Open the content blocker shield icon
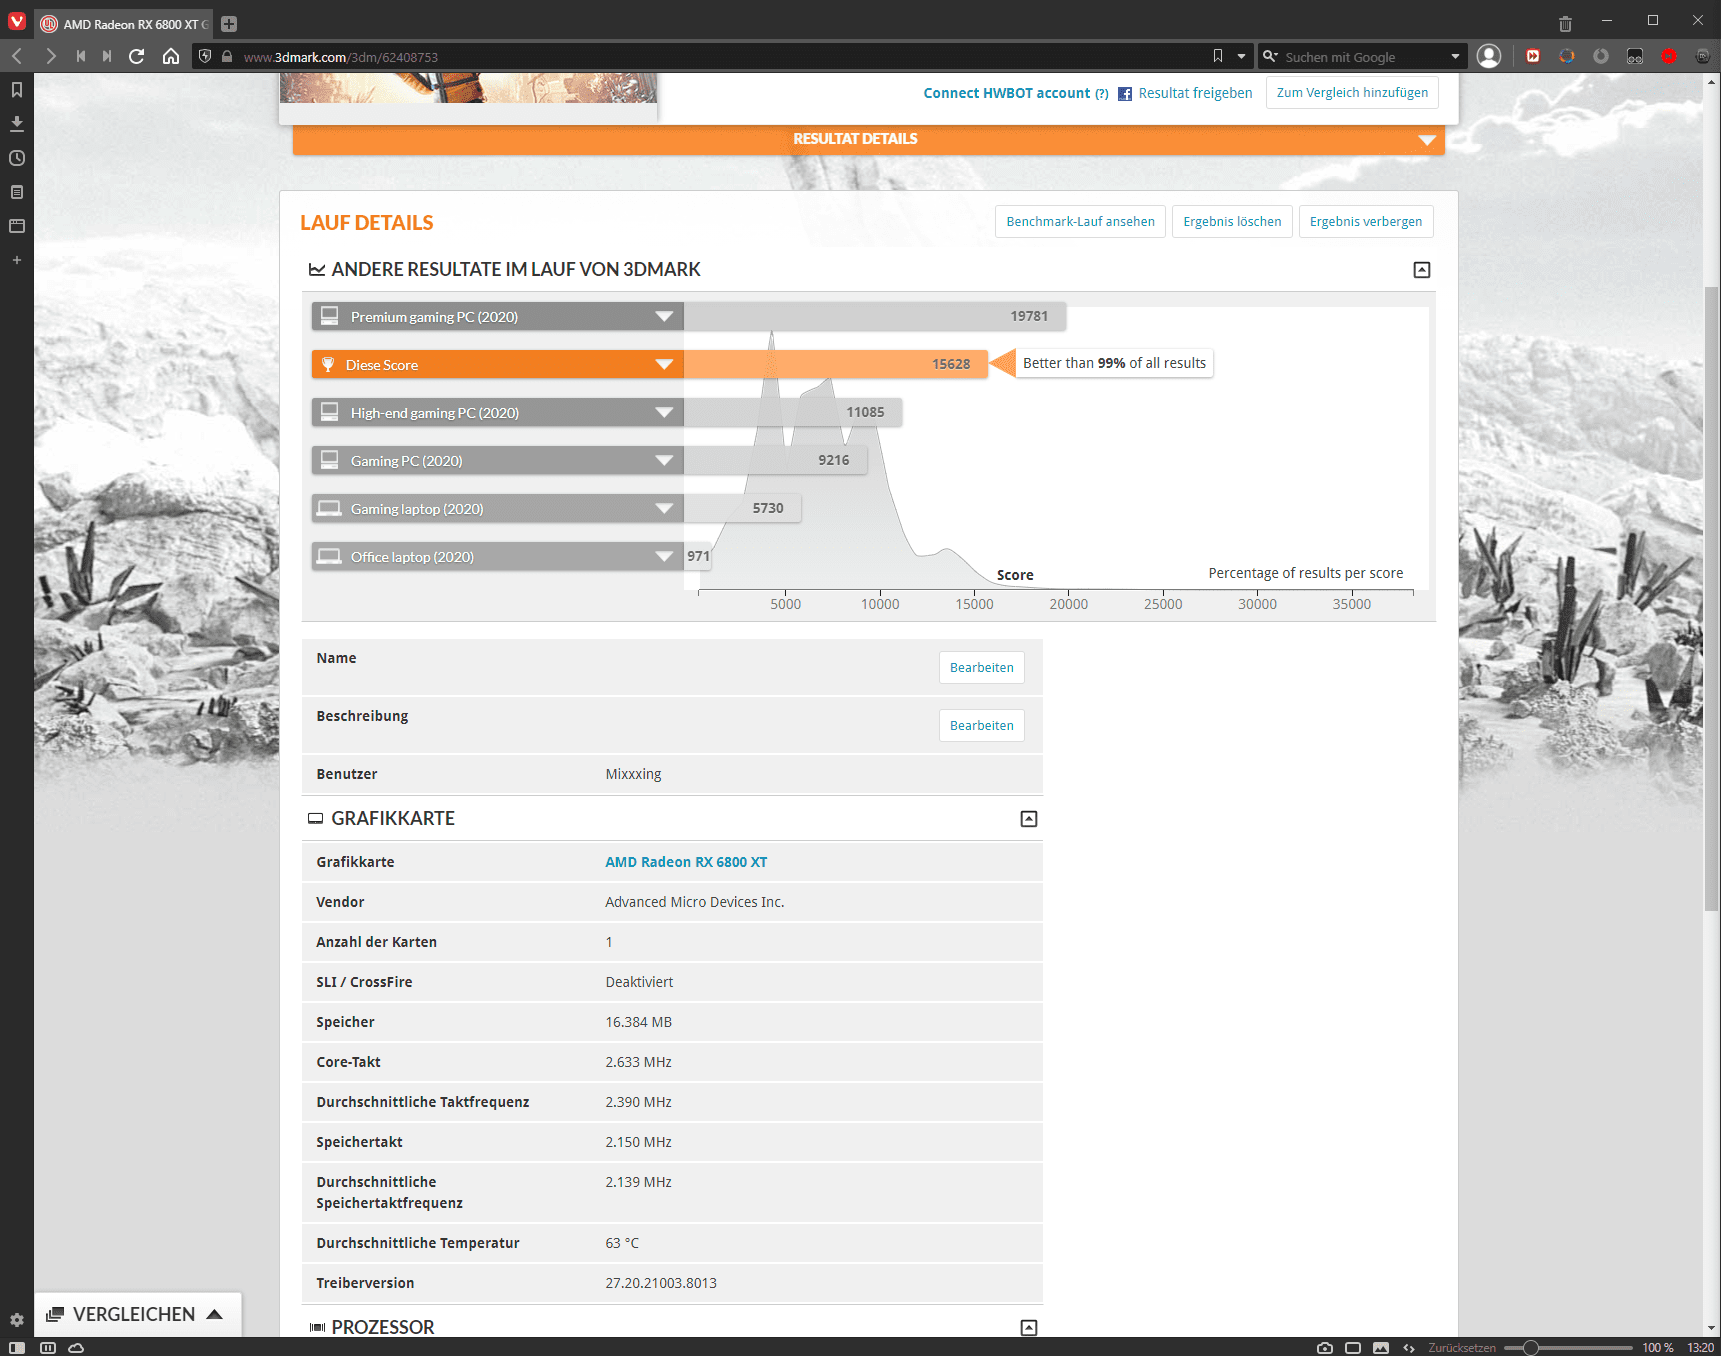 click(205, 56)
